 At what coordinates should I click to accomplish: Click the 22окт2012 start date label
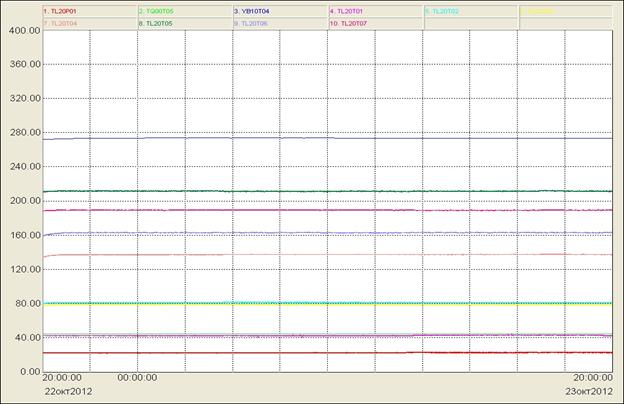(68, 391)
